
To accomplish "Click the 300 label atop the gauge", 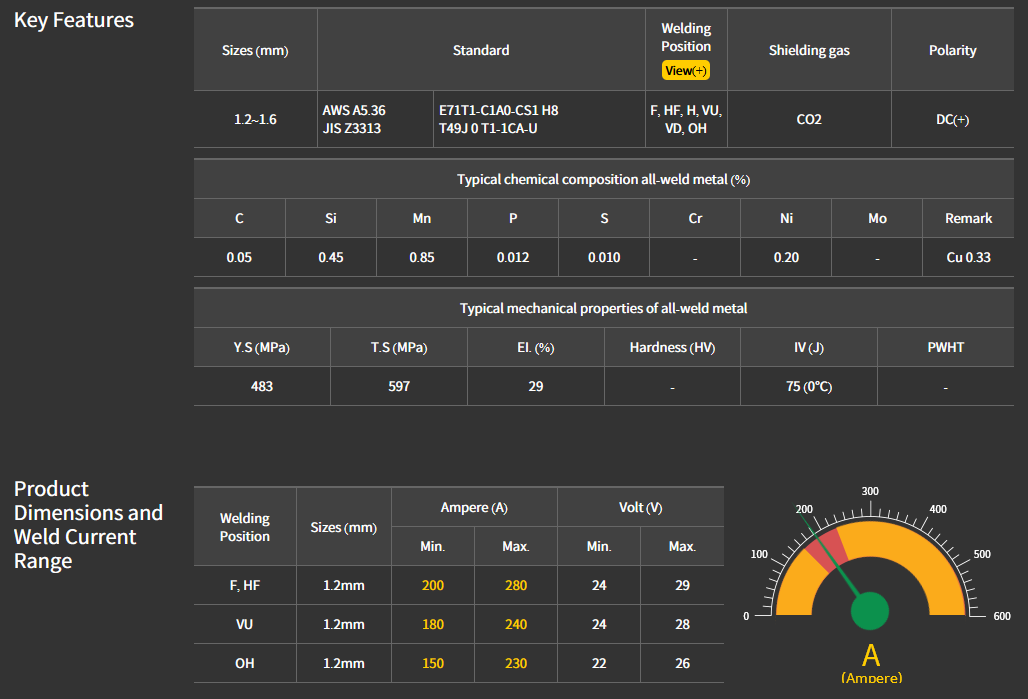I will [x=870, y=491].
